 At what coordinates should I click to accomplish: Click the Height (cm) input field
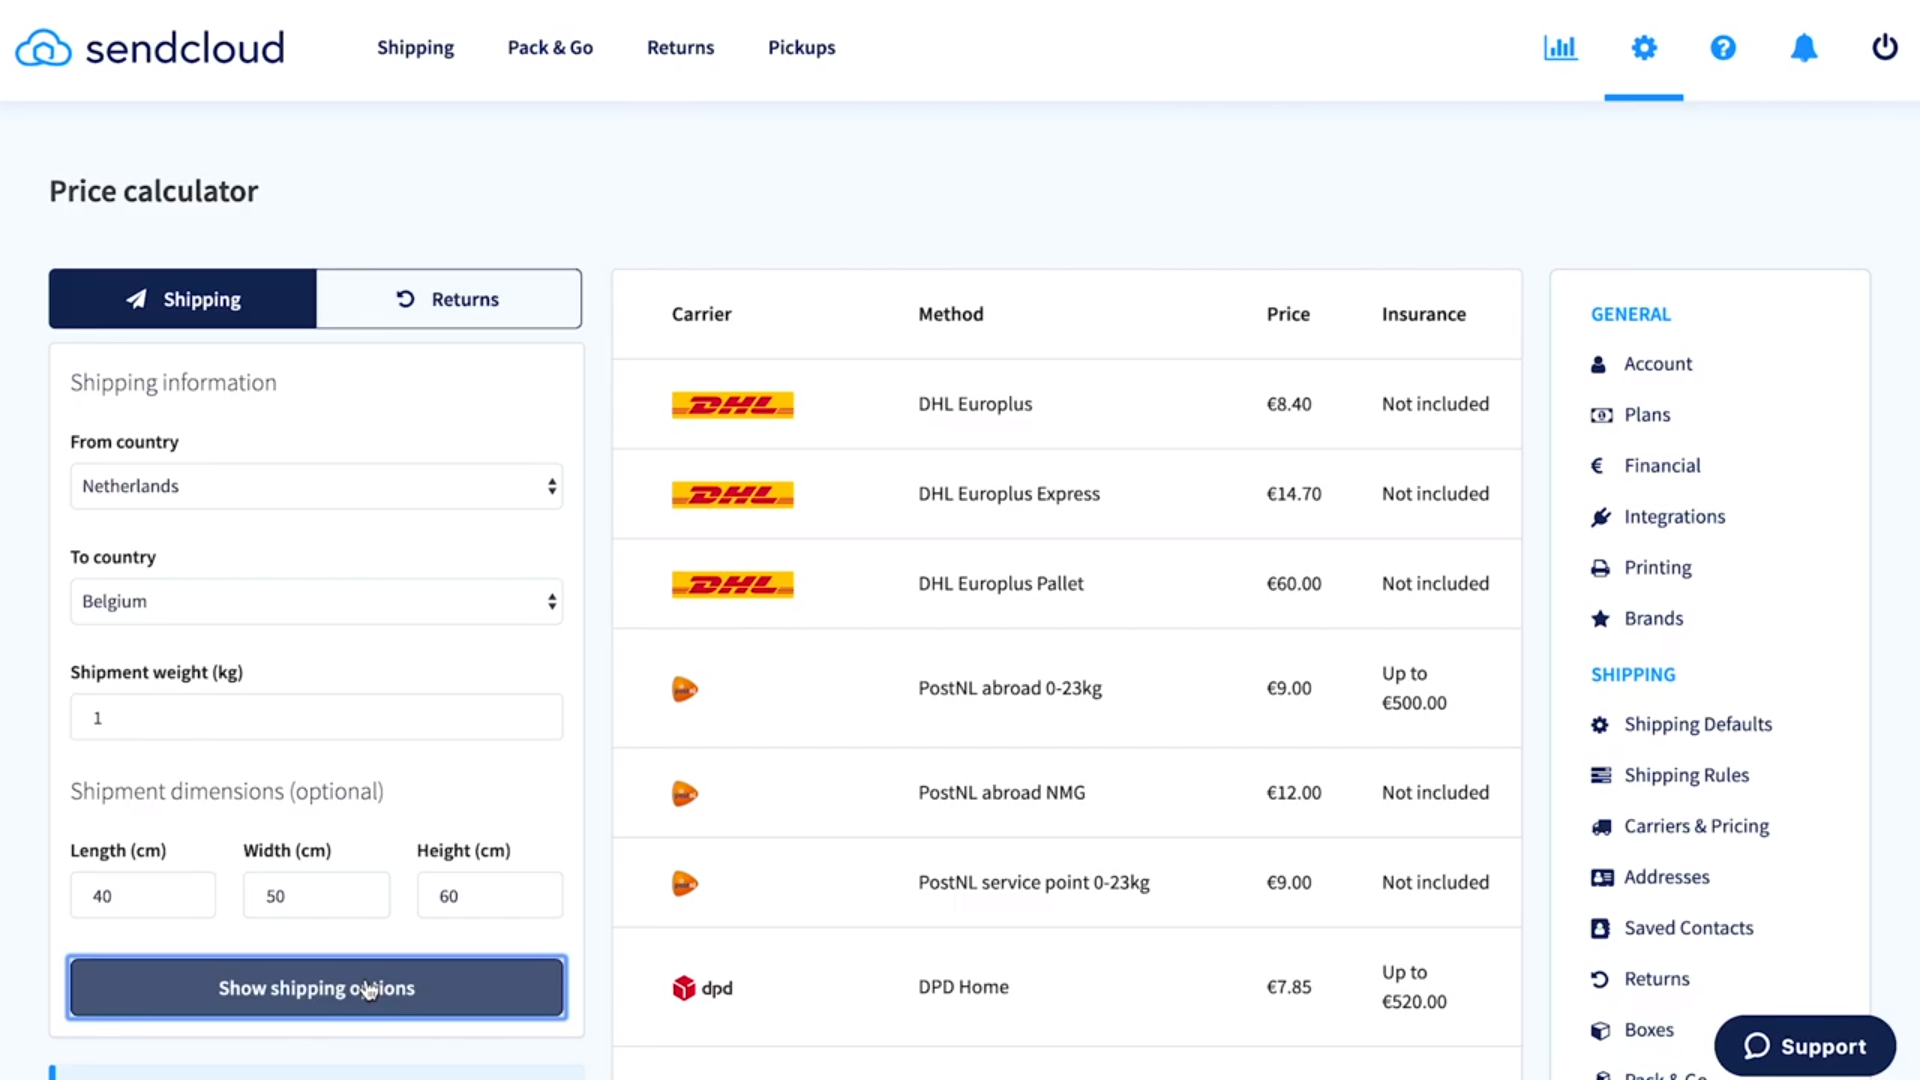pos(489,896)
